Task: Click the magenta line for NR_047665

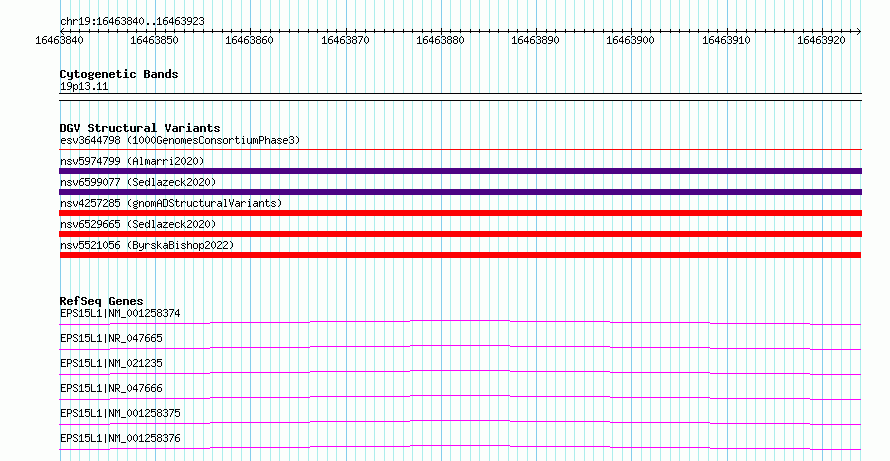Action: coord(460,347)
